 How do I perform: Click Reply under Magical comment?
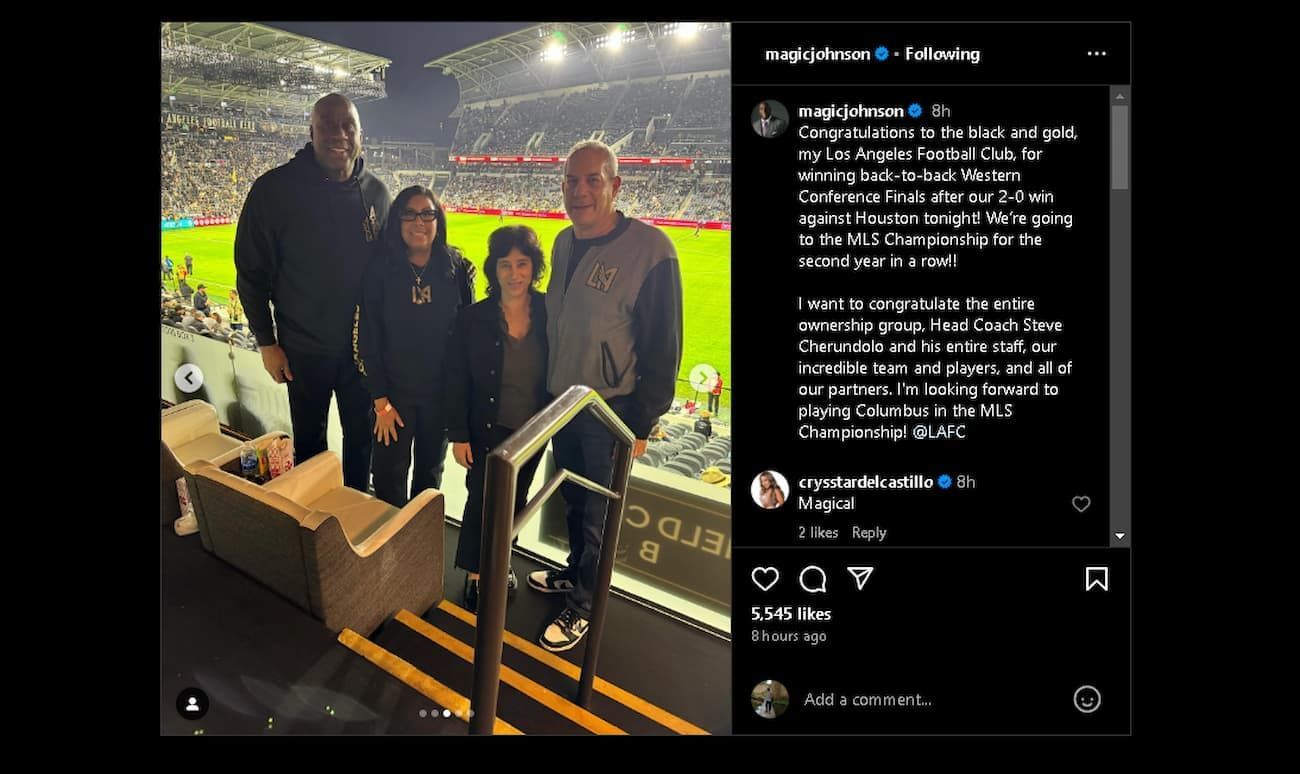tap(869, 533)
